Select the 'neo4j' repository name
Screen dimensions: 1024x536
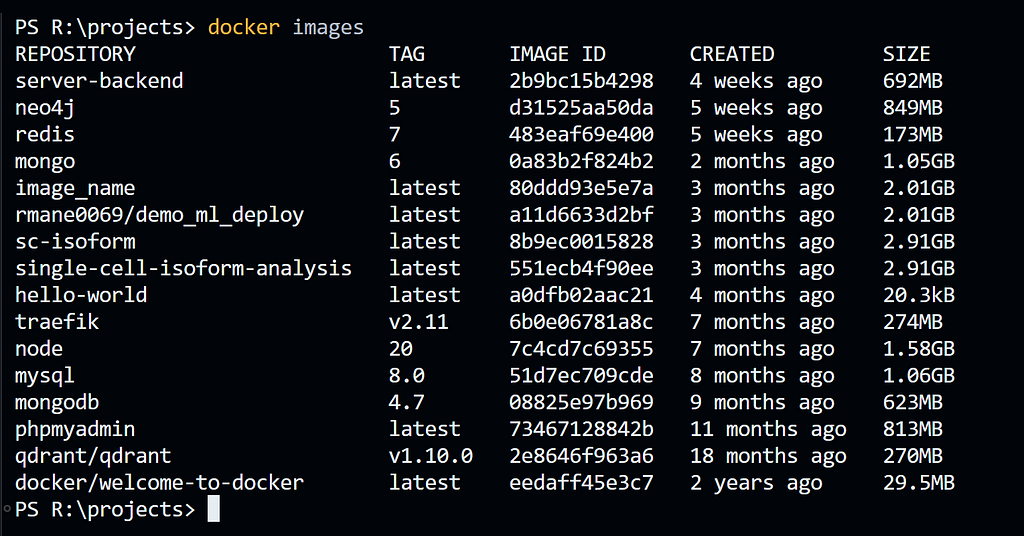click(45, 108)
